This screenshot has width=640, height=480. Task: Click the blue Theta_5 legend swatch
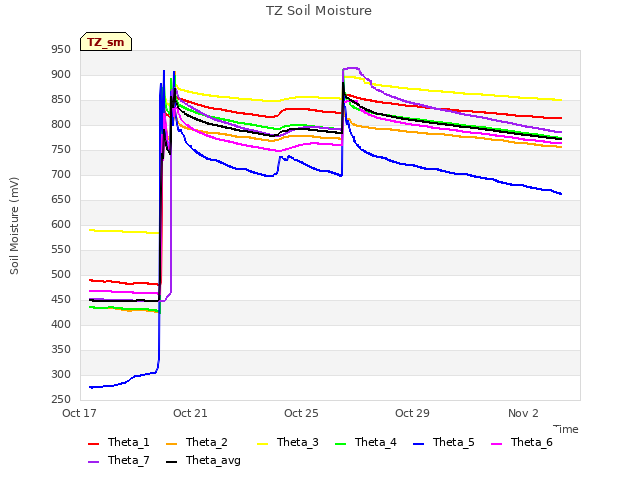pos(418,444)
